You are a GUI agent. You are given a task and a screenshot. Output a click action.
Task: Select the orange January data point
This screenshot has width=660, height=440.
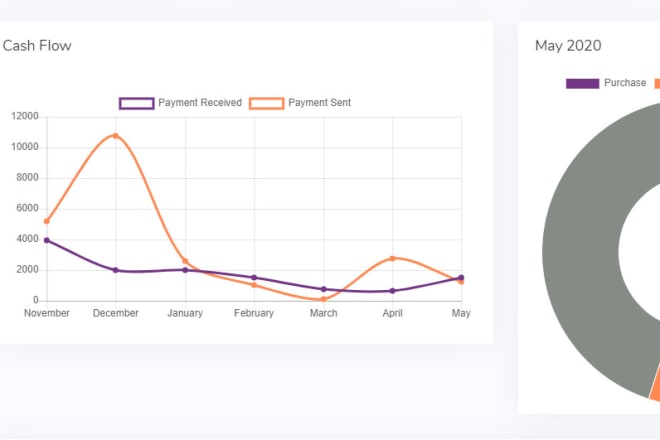coord(185,261)
